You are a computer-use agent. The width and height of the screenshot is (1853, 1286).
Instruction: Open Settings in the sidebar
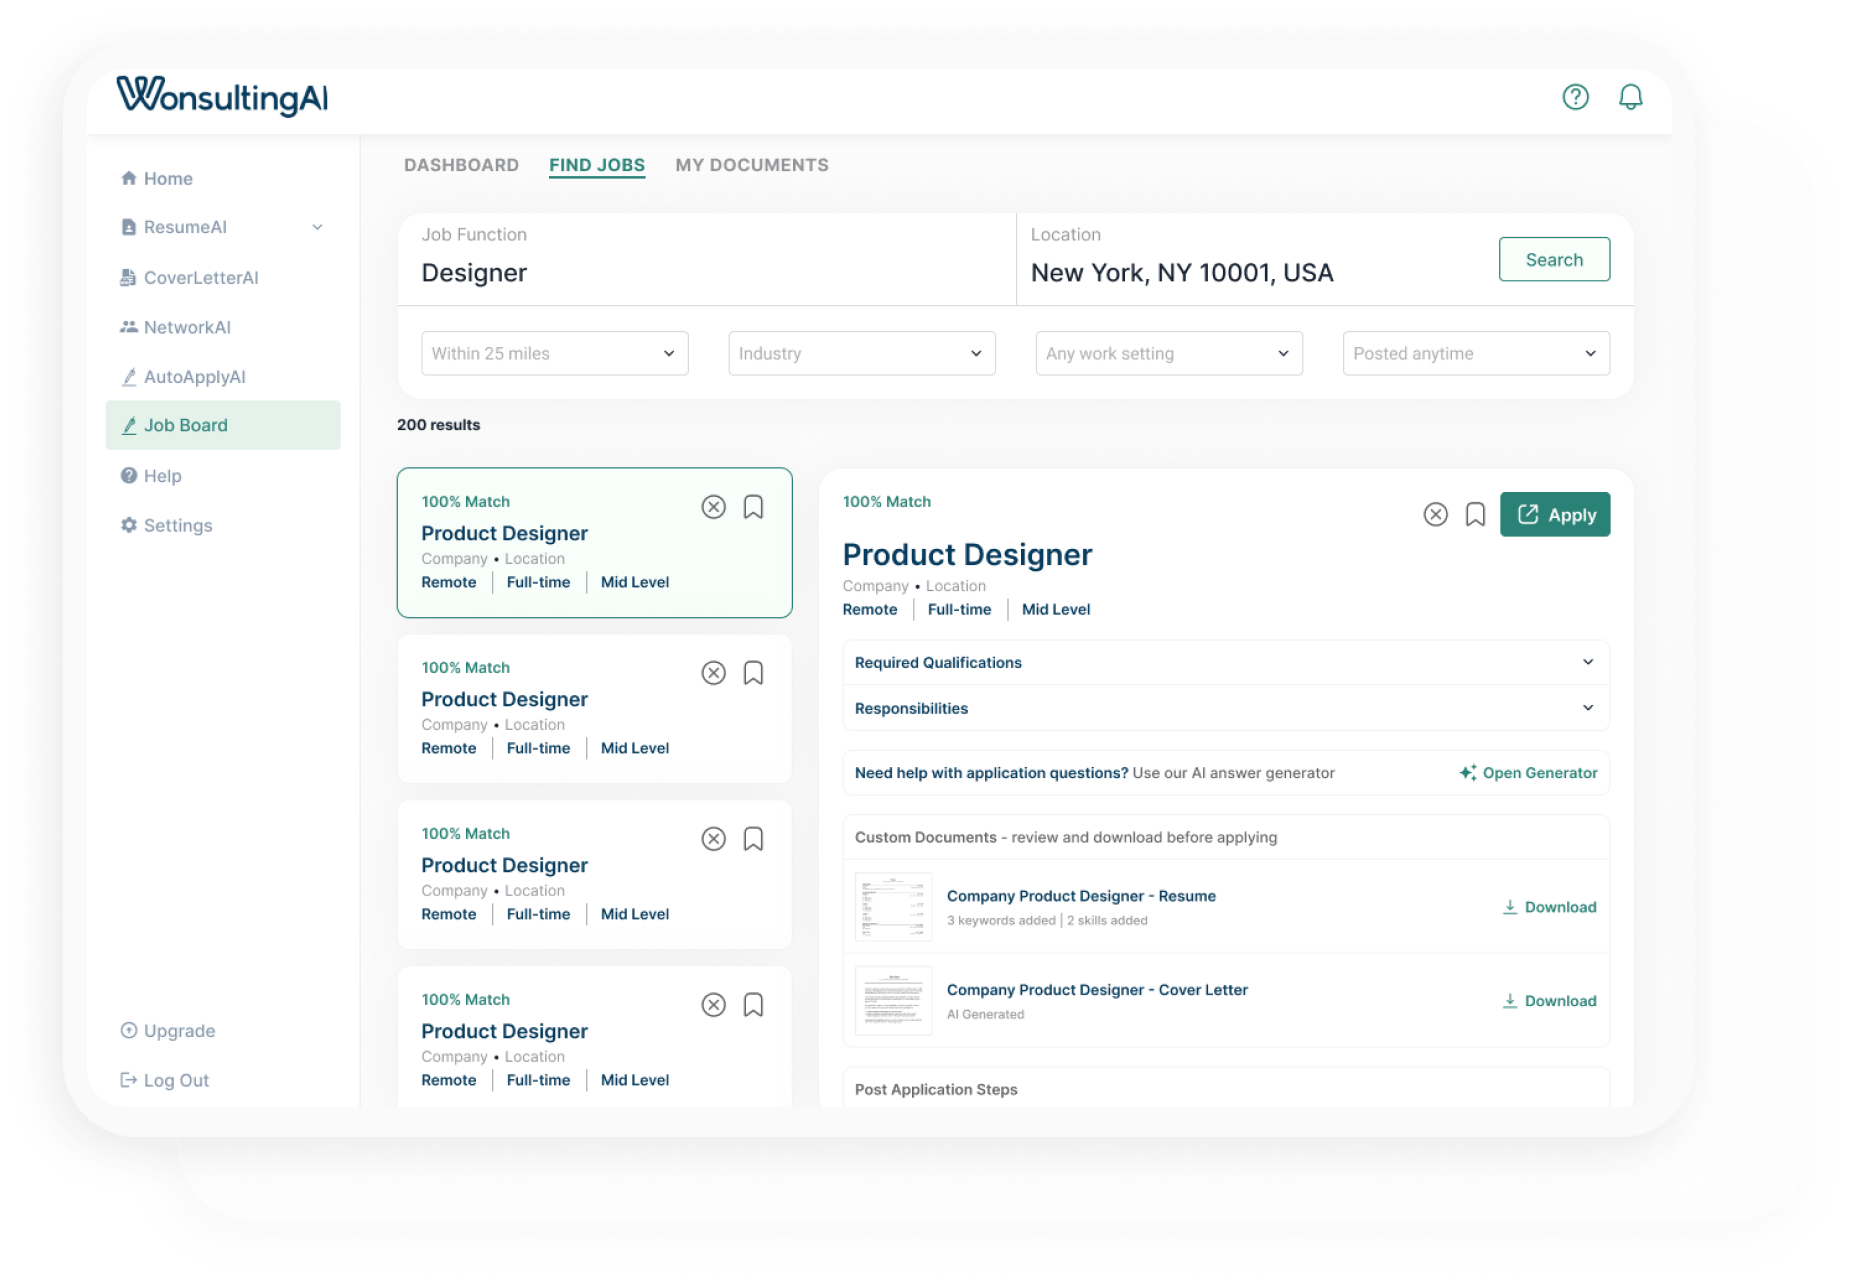pos(166,526)
